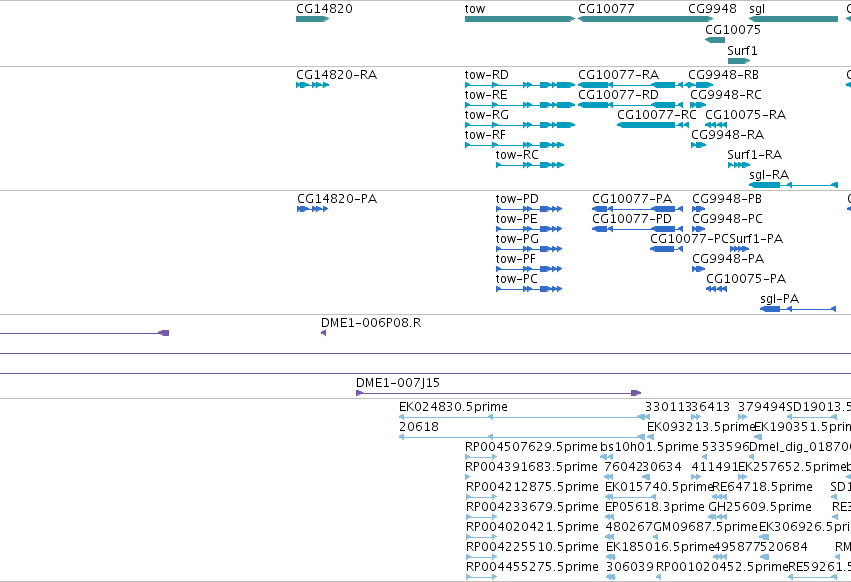Select the CG10077-RA transcript
Image resolution: width=851 pixels, height=582 pixels.
[x=631, y=85]
